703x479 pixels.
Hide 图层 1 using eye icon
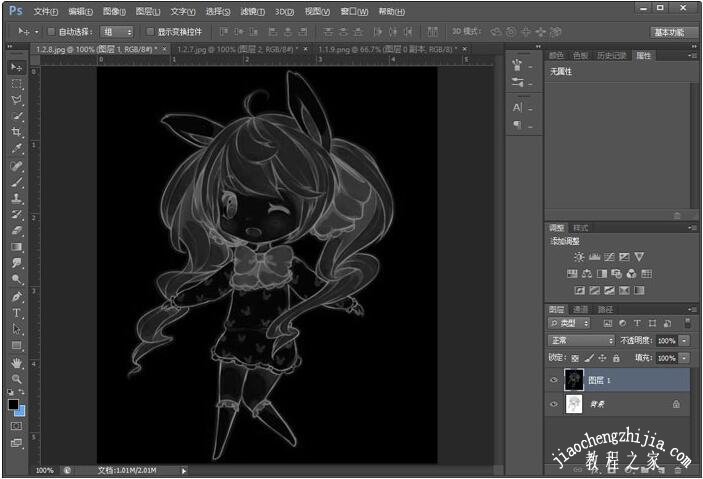point(554,379)
